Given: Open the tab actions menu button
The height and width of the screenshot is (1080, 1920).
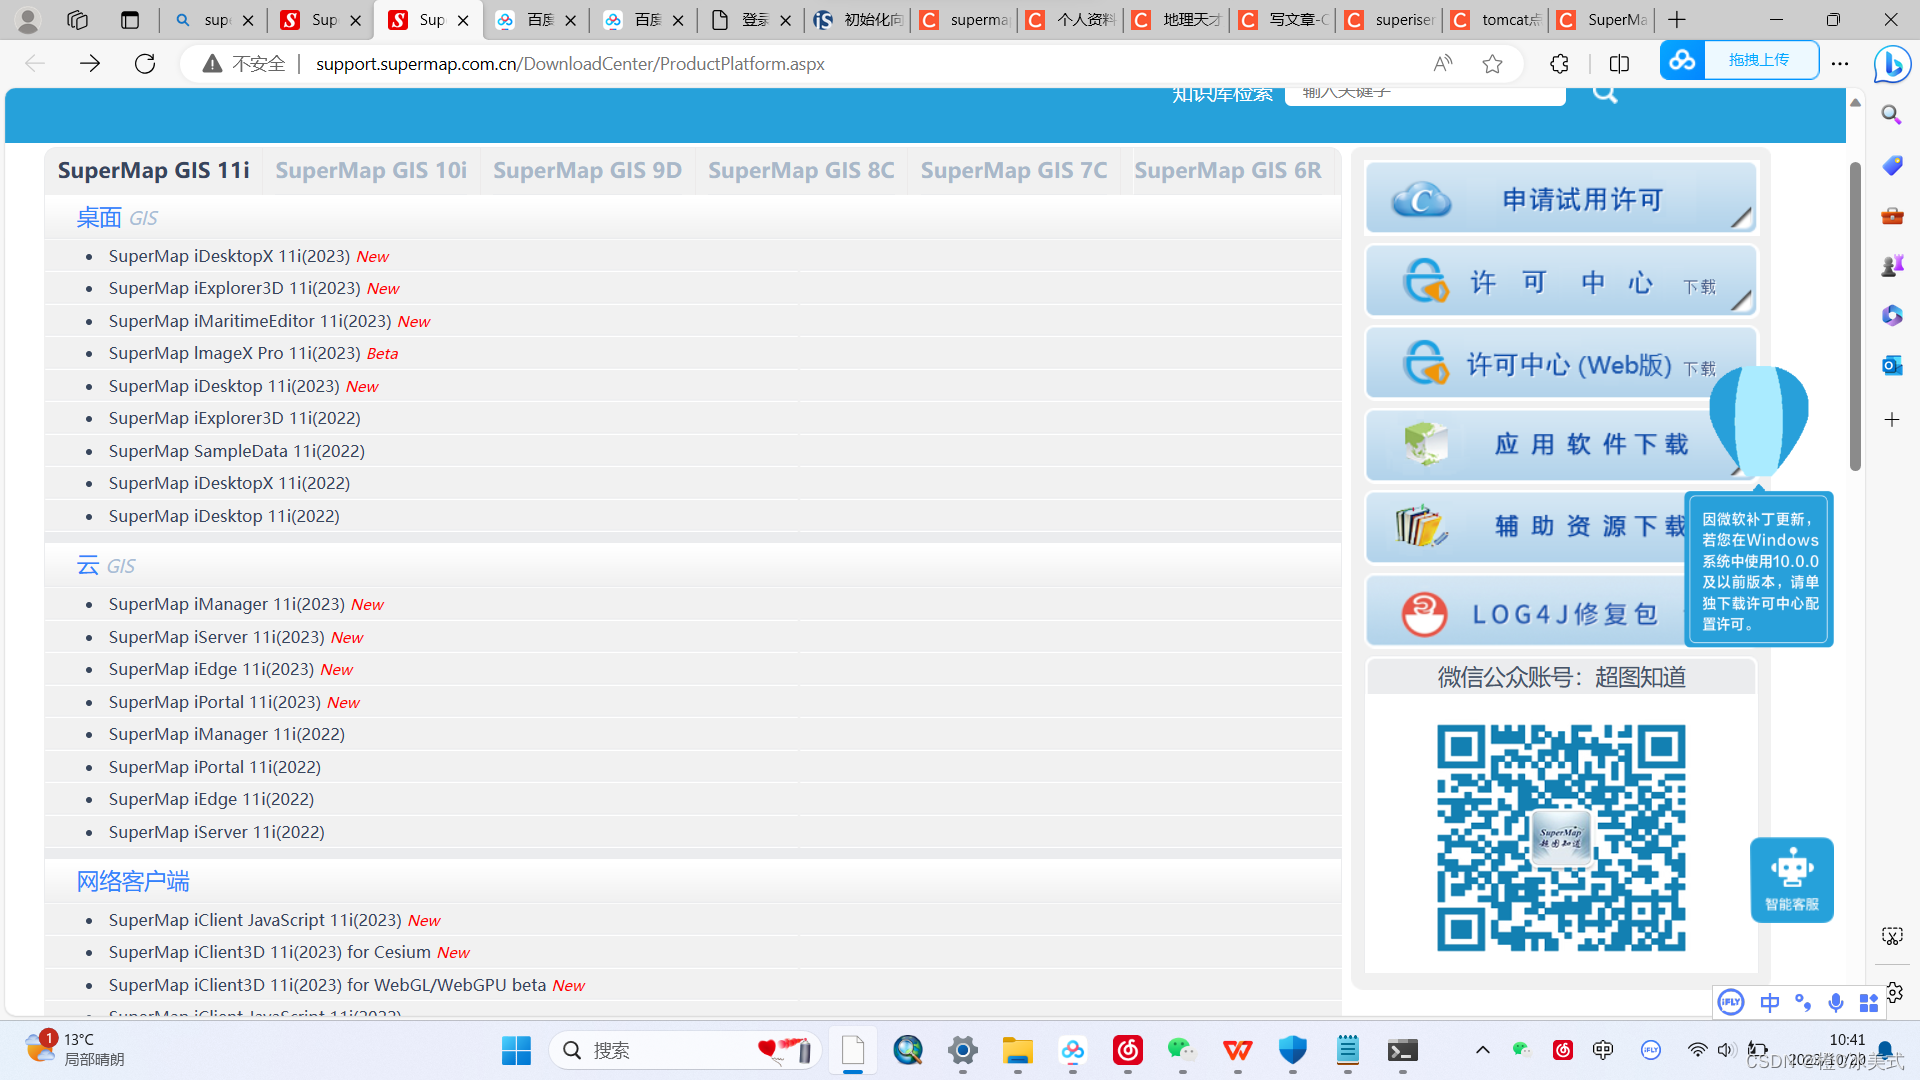Looking at the screenshot, I should [130, 20].
